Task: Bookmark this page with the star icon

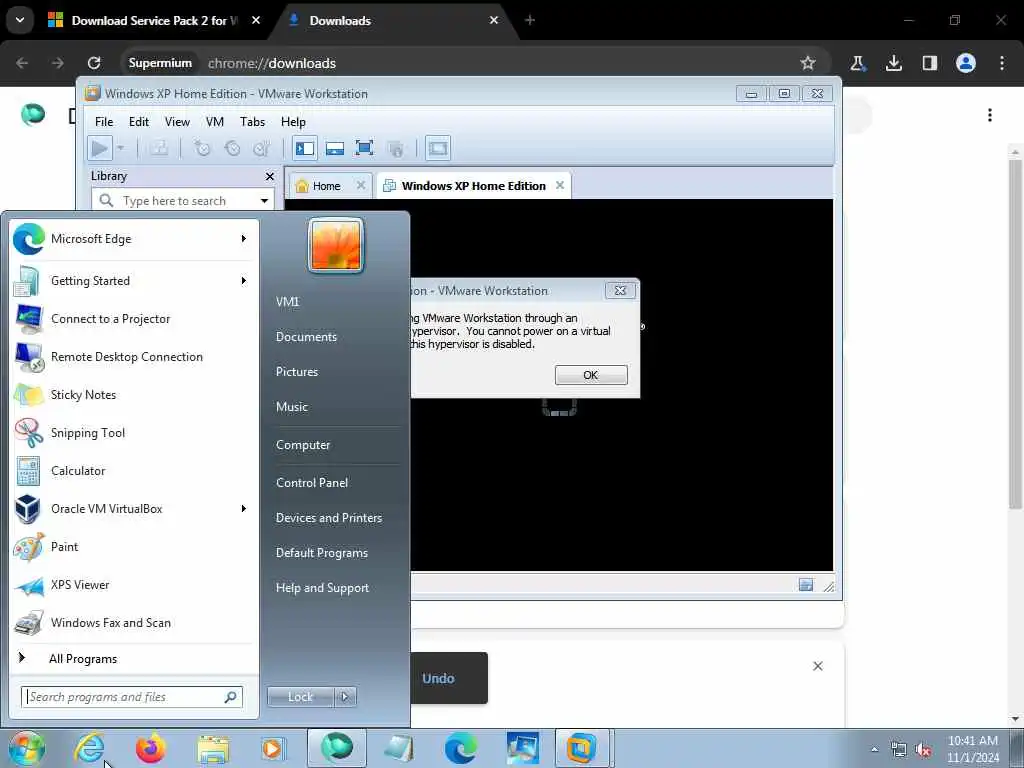Action: pyautogui.click(x=808, y=63)
